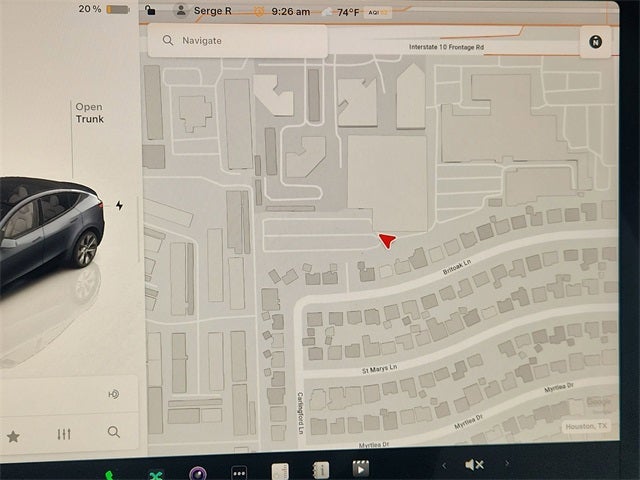640x480 pixels.
Task: Open the climate fan control
Action: tap(156, 474)
